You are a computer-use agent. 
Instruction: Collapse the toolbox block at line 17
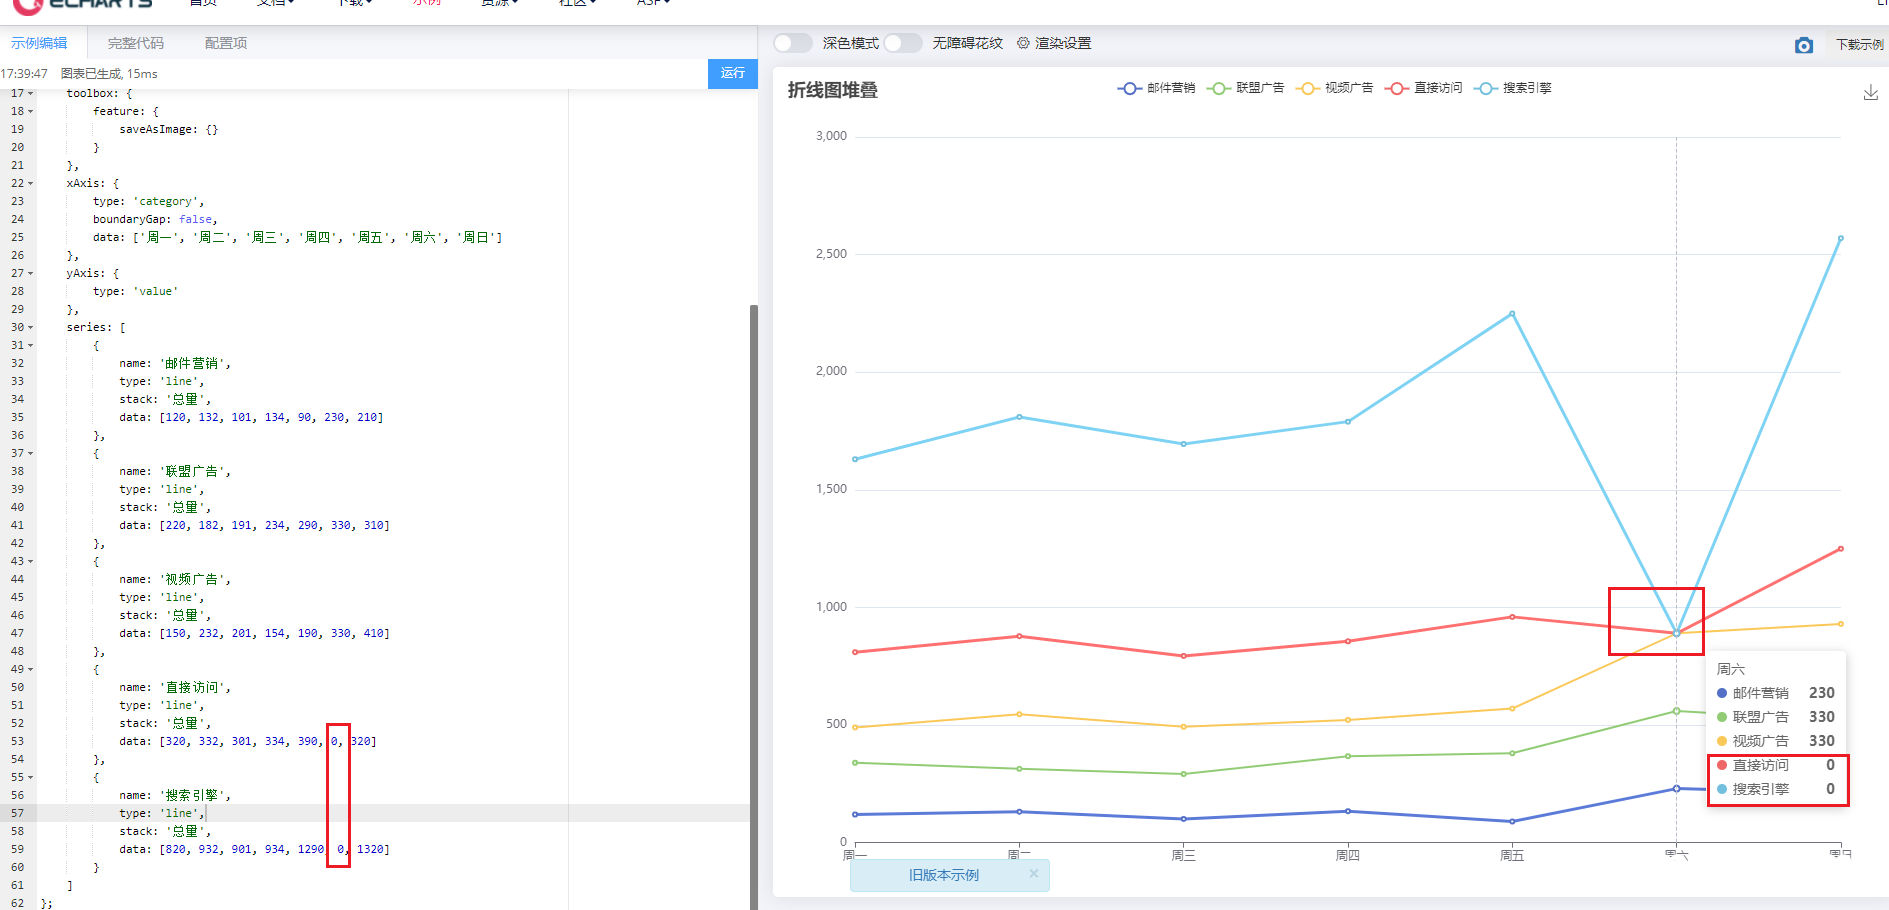(x=31, y=93)
